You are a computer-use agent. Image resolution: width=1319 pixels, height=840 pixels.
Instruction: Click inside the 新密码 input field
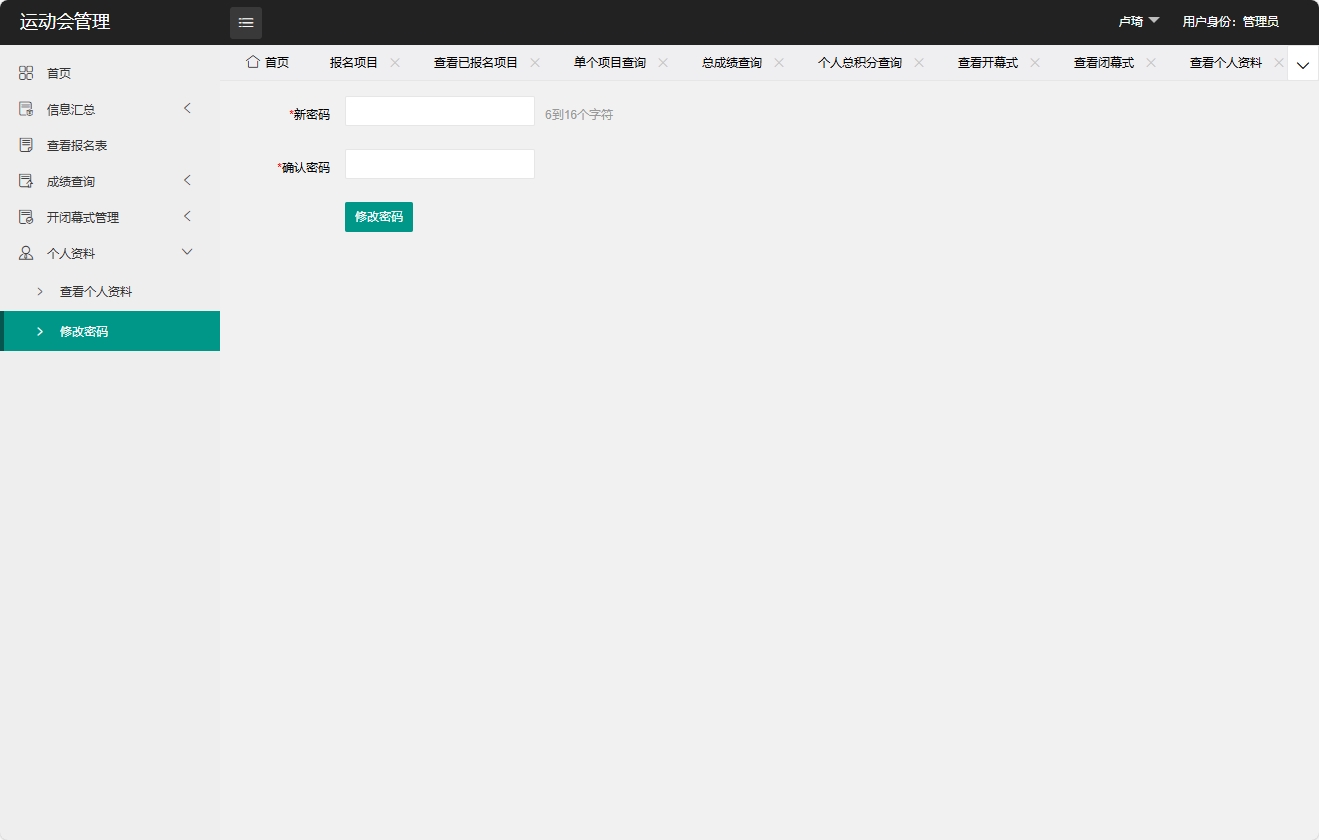(x=439, y=110)
